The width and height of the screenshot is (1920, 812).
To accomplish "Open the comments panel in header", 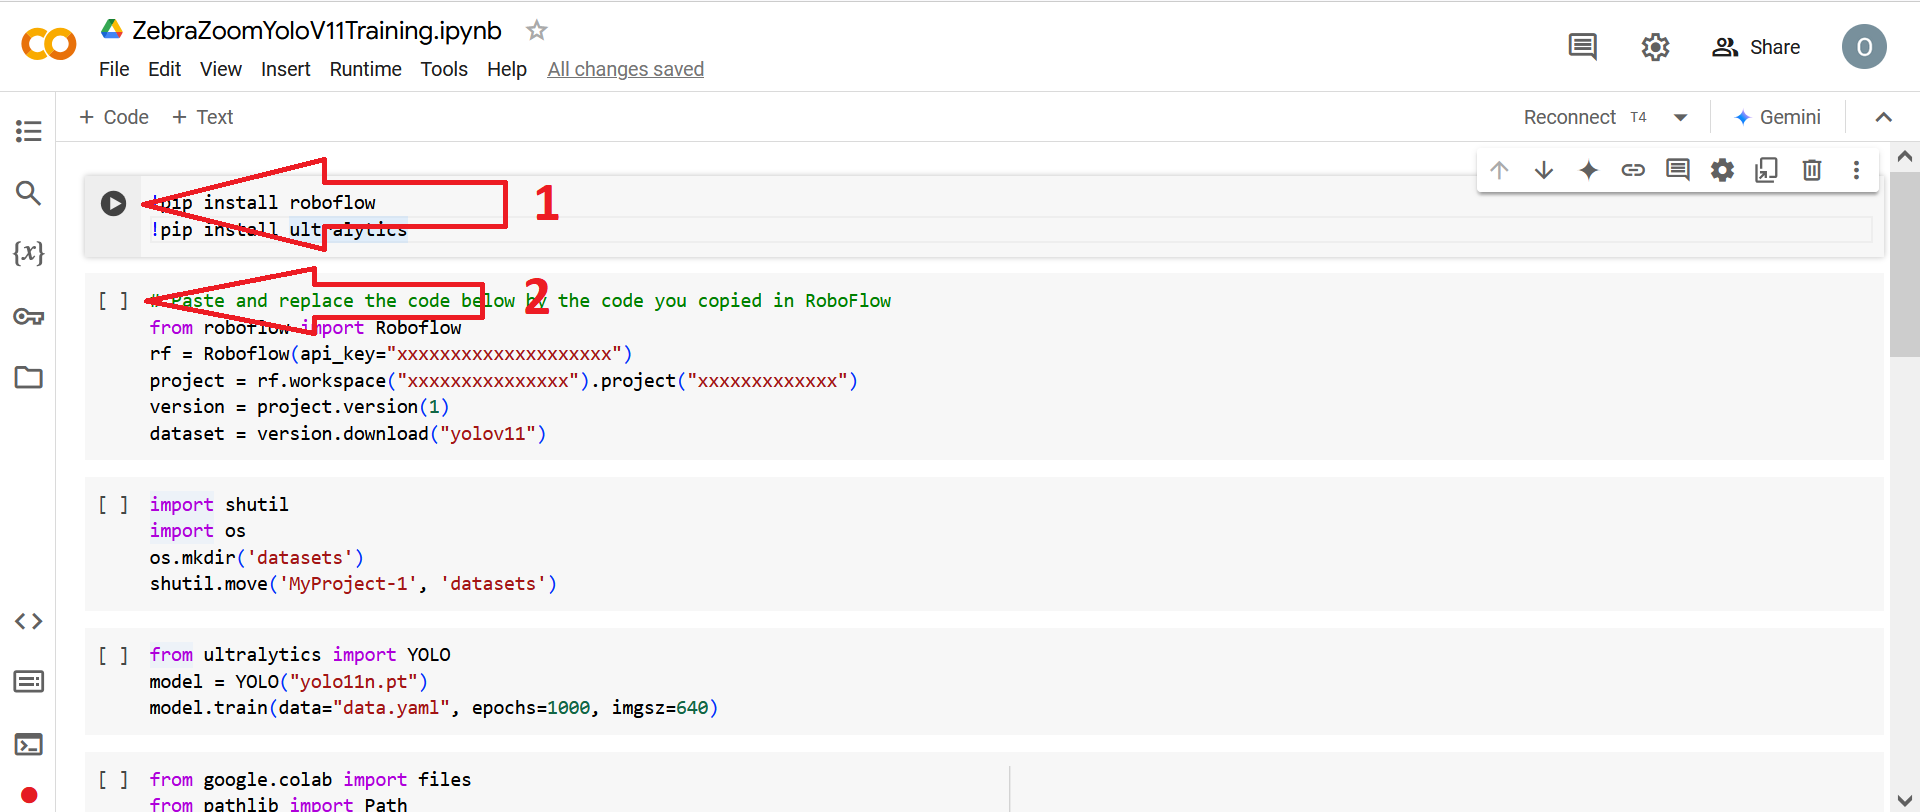I will (x=1582, y=46).
